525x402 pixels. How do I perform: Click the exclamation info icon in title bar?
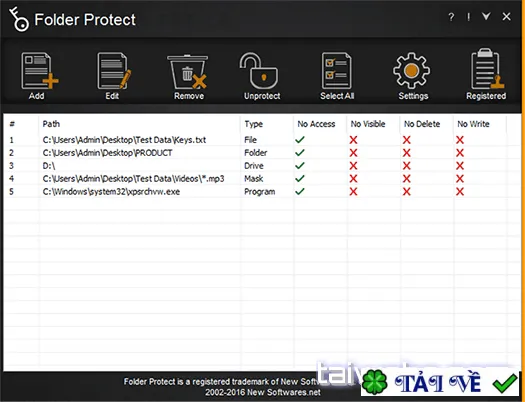[468, 17]
